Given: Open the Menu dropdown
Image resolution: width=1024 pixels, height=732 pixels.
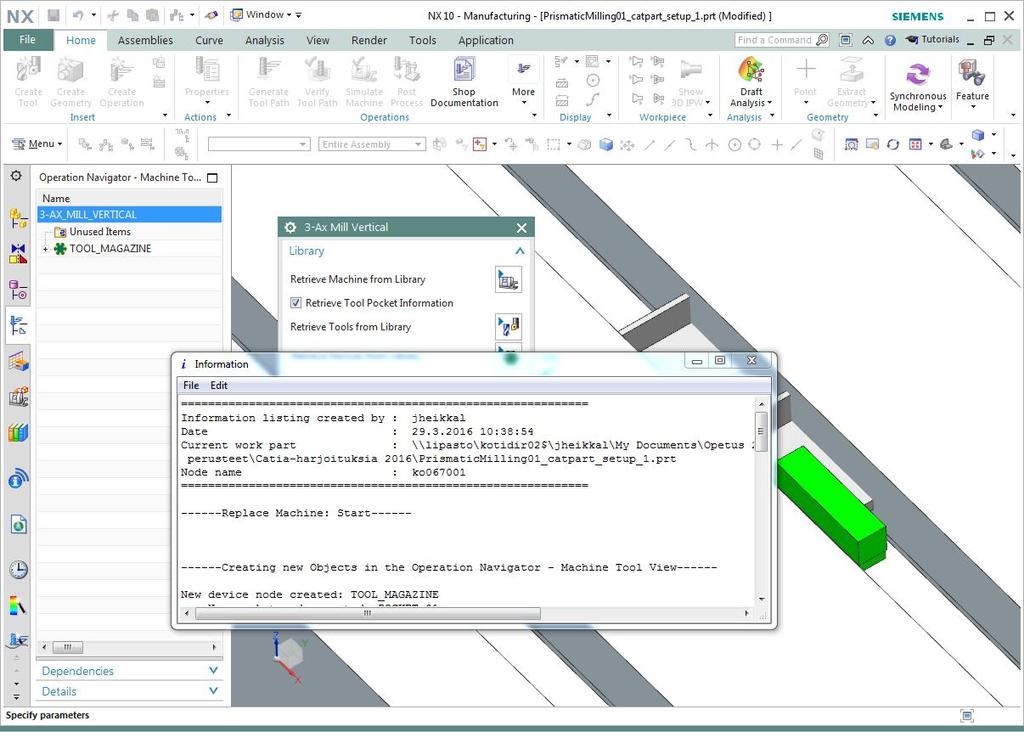Looking at the screenshot, I should [x=37, y=144].
